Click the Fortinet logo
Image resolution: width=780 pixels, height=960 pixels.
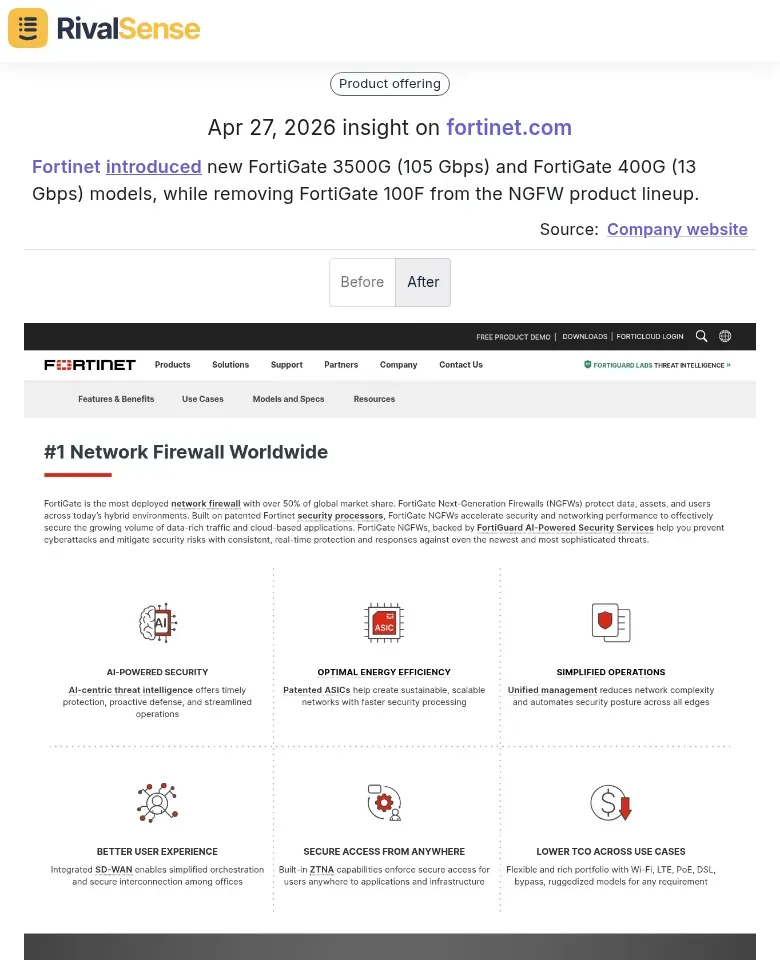coord(89,364)
